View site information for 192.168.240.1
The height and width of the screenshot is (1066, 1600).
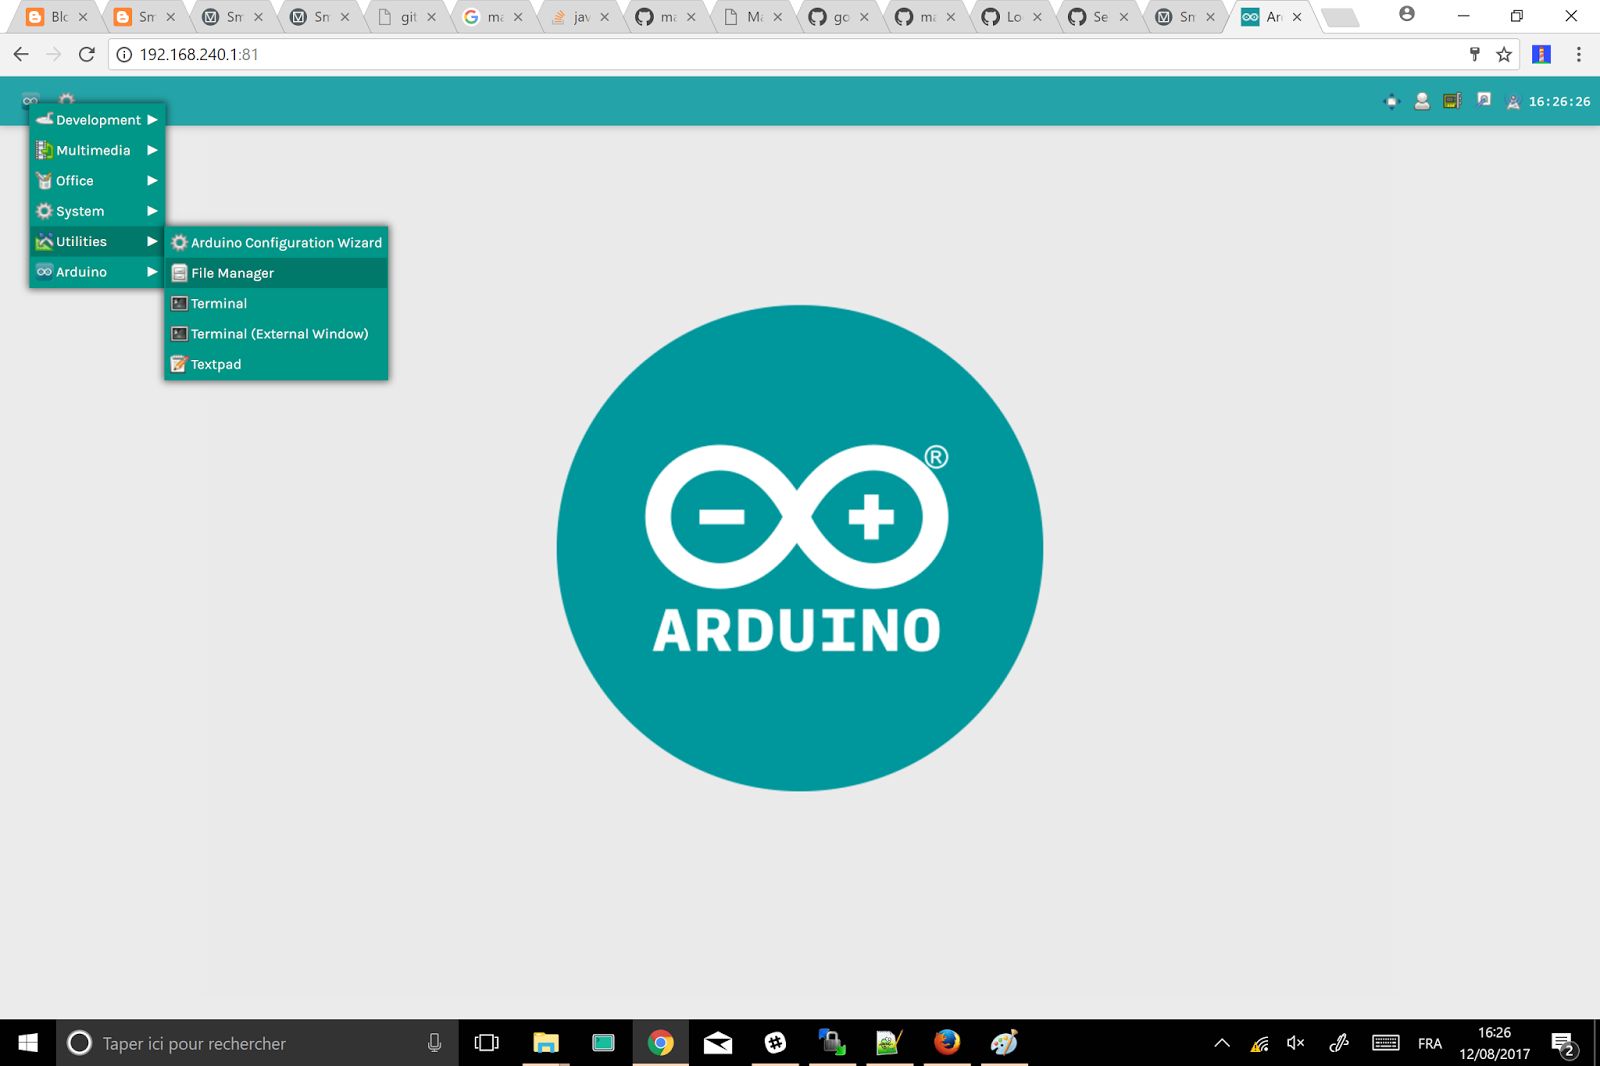[x=124, y=54]
